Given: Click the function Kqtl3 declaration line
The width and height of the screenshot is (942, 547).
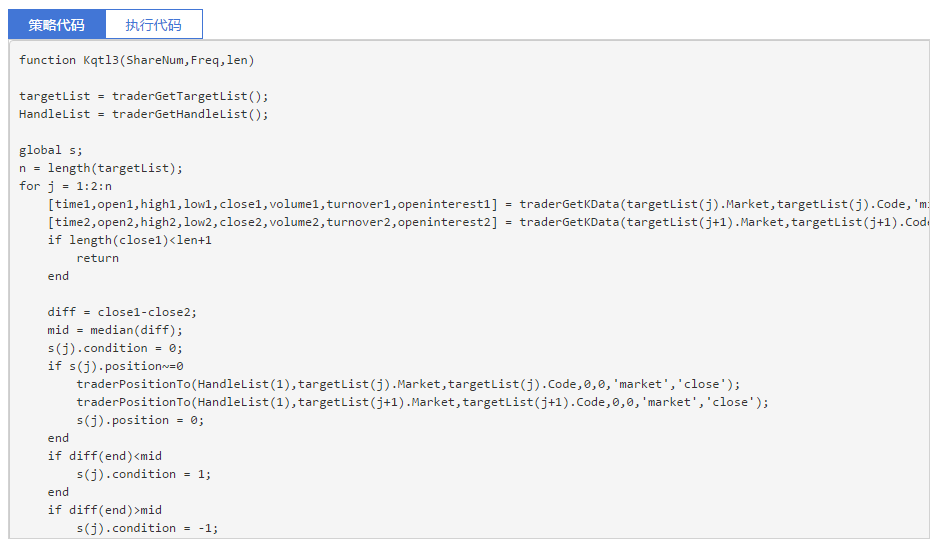Looking at the screenshot, I should point(137,60).
